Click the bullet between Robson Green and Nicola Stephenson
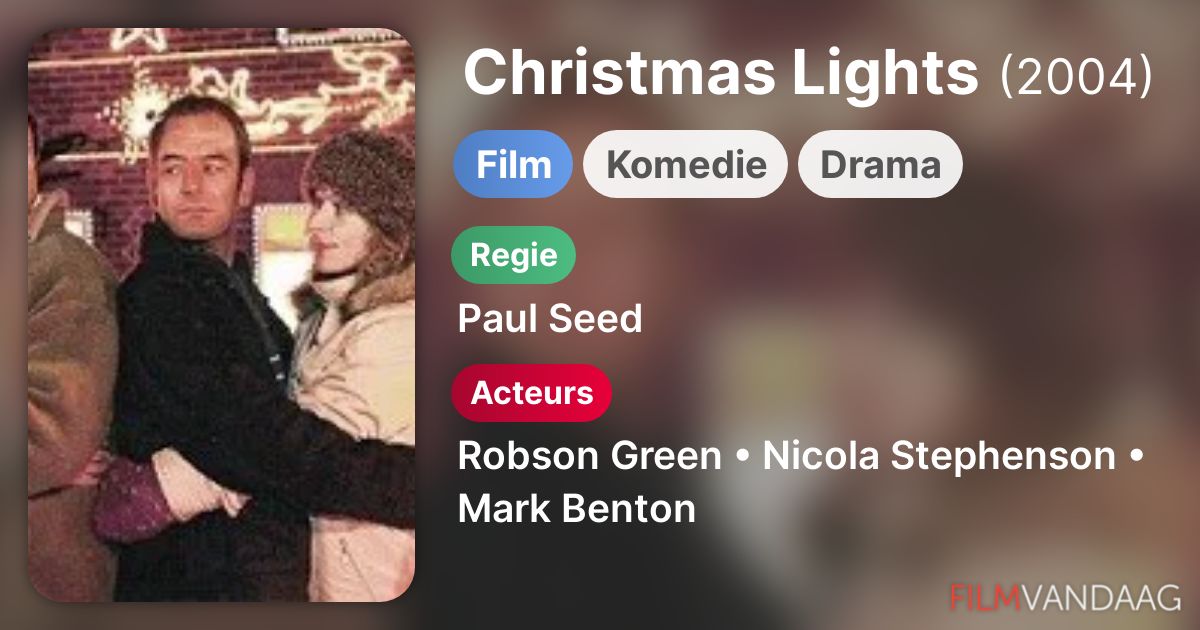Image resolution: width=1200 pixels, height=630 pixels. point(742,457)
